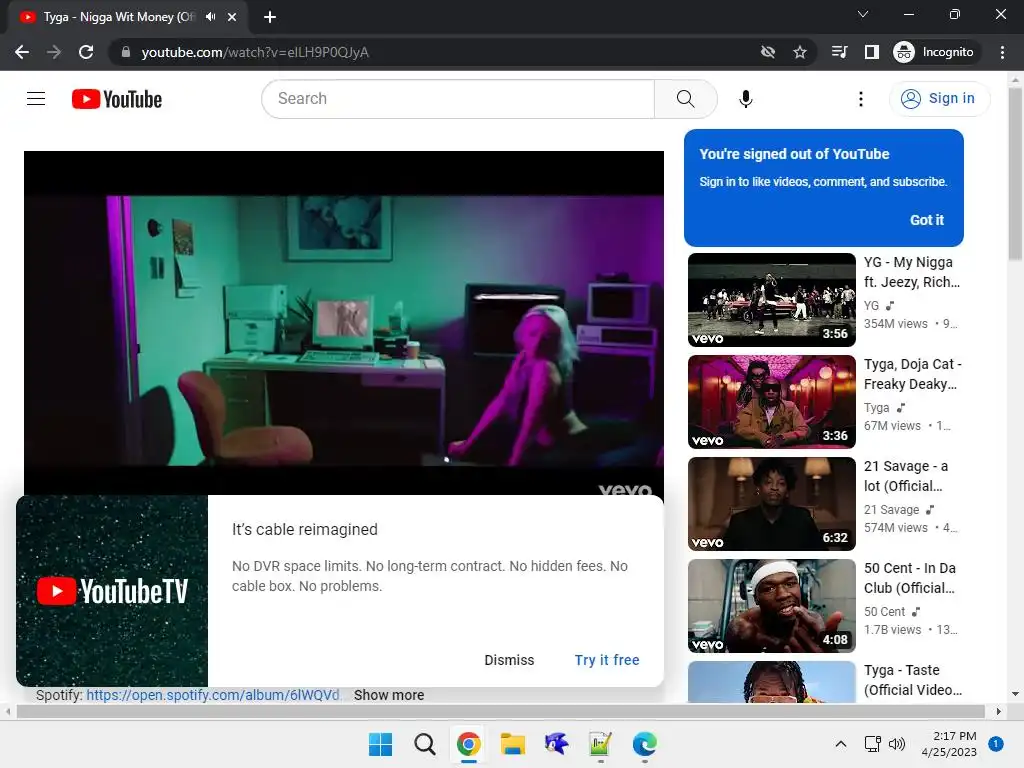Open the notification badge in tray
Screen dimensions: 1024x768
click(x=995, y=744)
